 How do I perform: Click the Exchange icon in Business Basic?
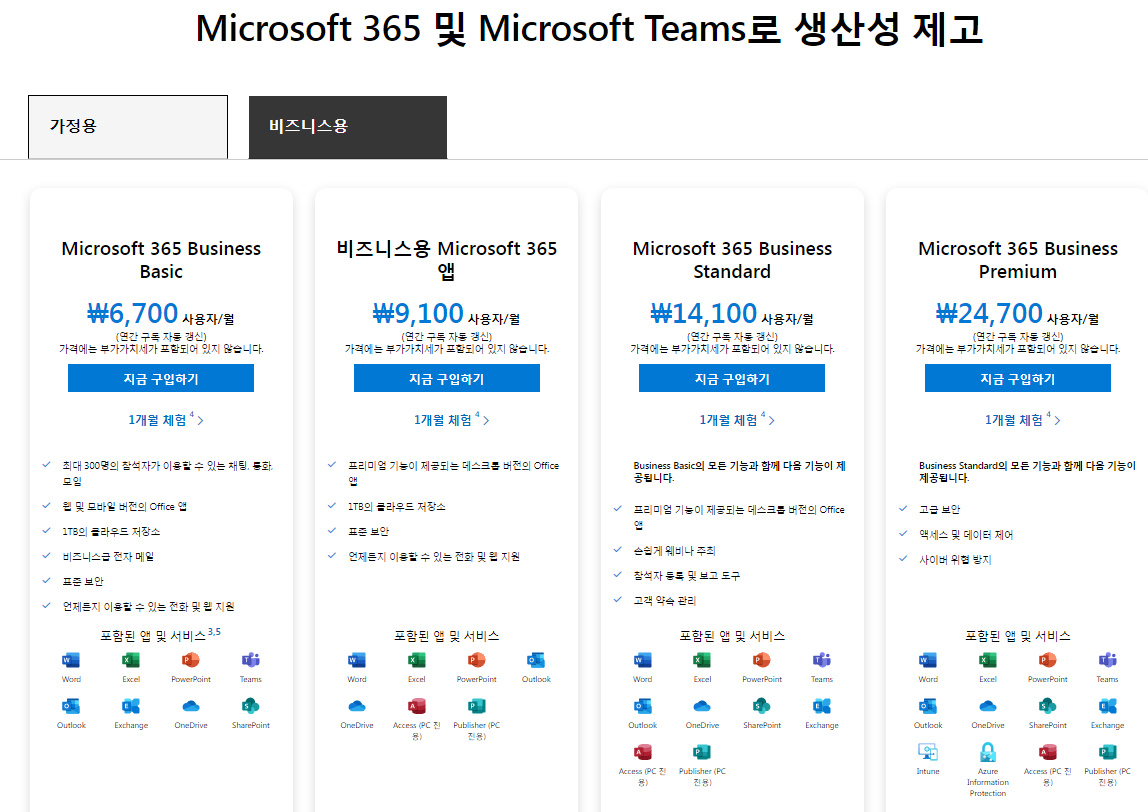[131, 707]
